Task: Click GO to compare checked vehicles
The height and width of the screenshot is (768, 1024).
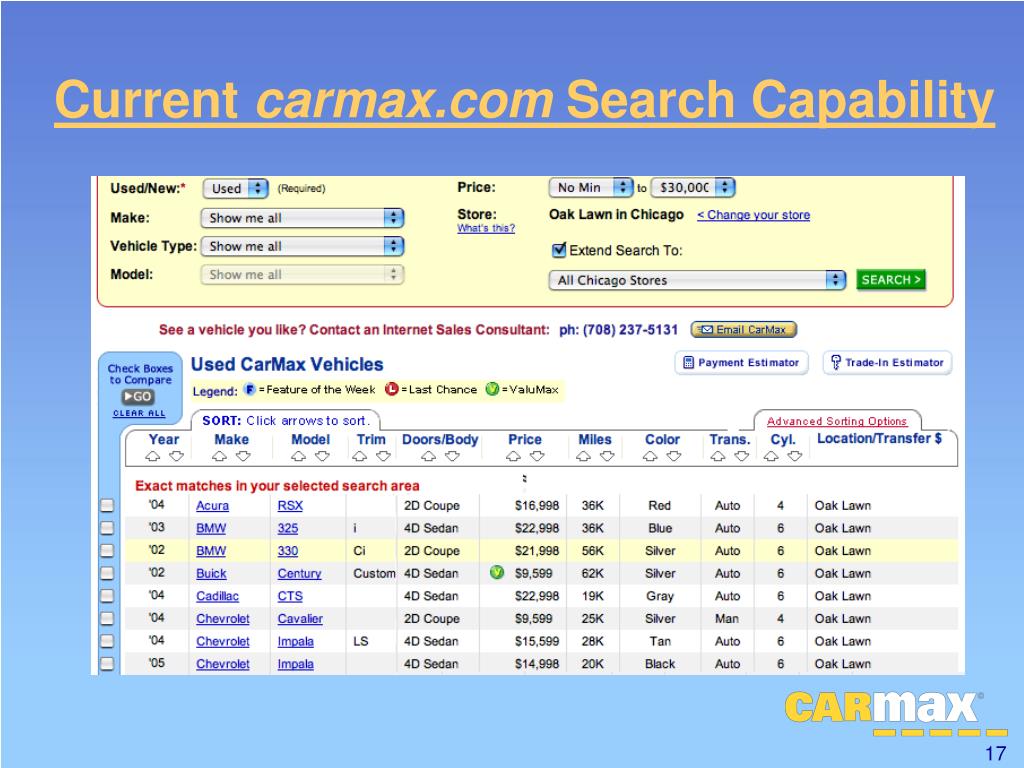Action: coord(137,396)
